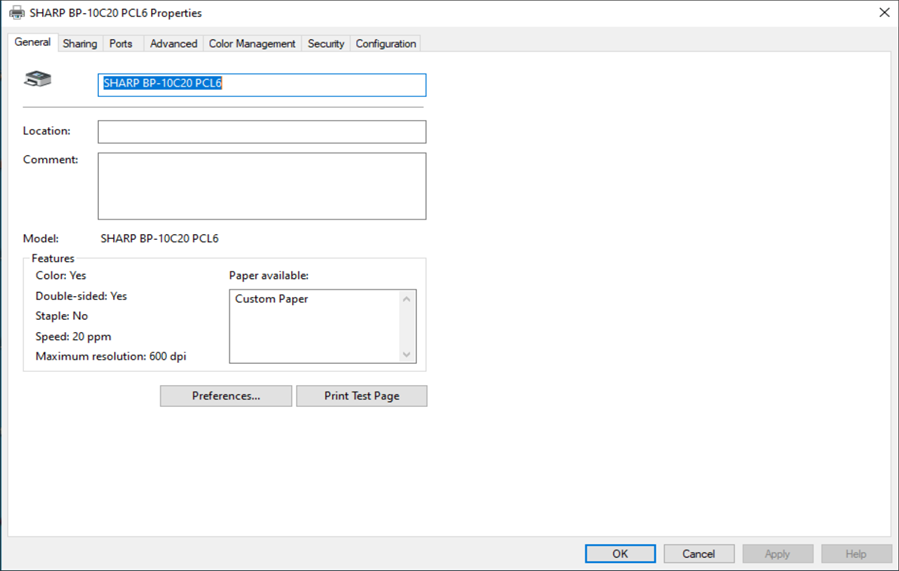The height and width of the screenshot is (571, 899).
Task: Click the 'Color: Yes' feature text
Action: [61, 276]
